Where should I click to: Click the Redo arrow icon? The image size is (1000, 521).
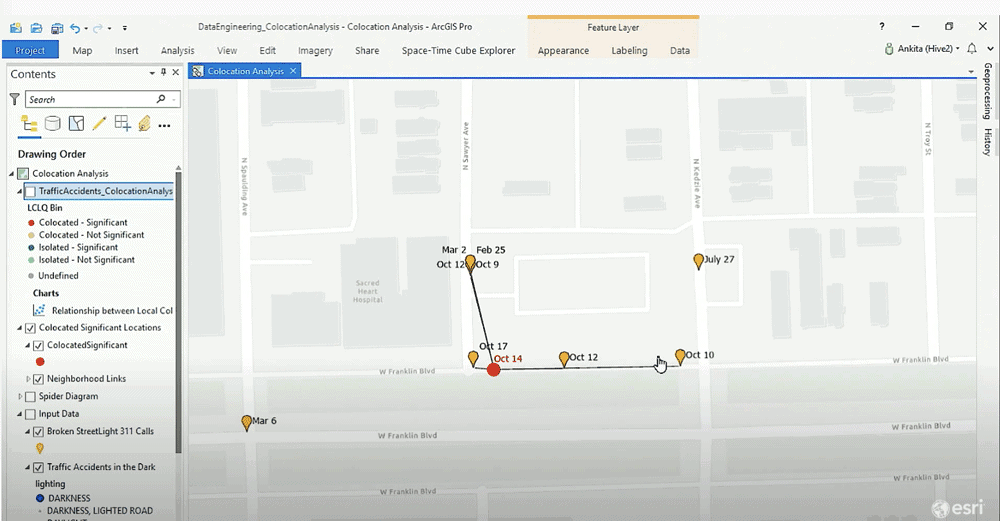pyautogui.click(x=98, y=27)
